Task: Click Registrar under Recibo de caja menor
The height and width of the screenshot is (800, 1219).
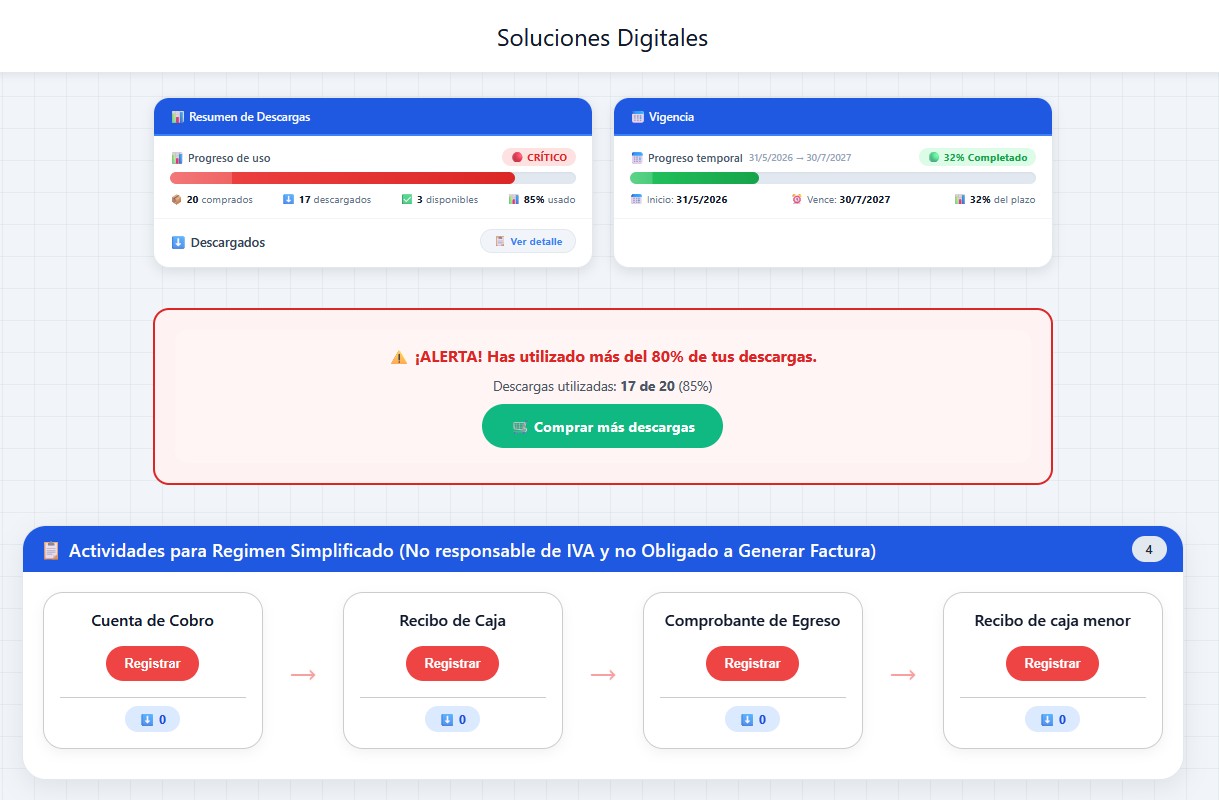Action: [1052, 663]
